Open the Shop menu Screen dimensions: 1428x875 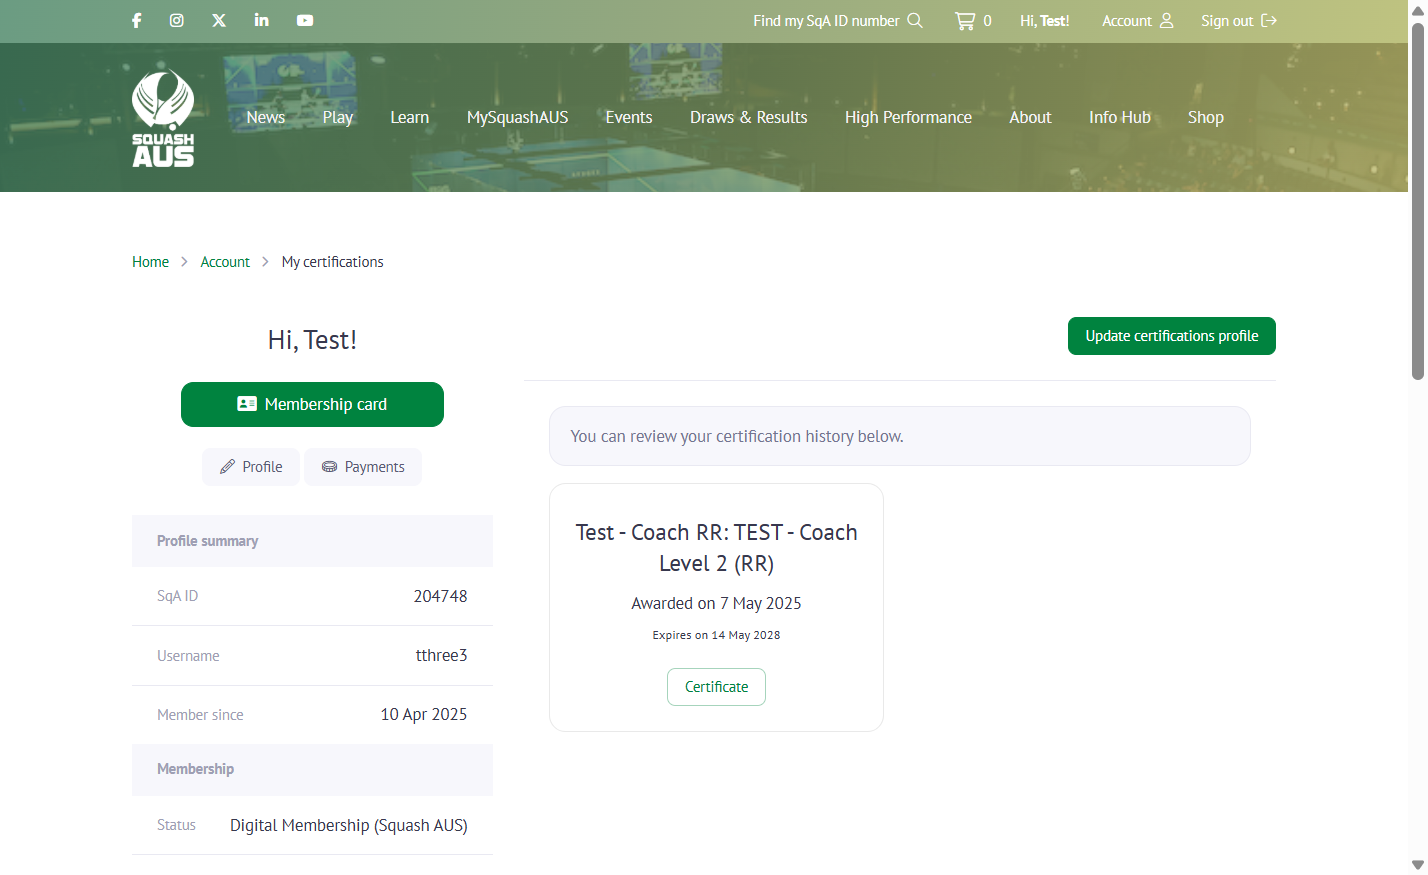click(1206, 117)
